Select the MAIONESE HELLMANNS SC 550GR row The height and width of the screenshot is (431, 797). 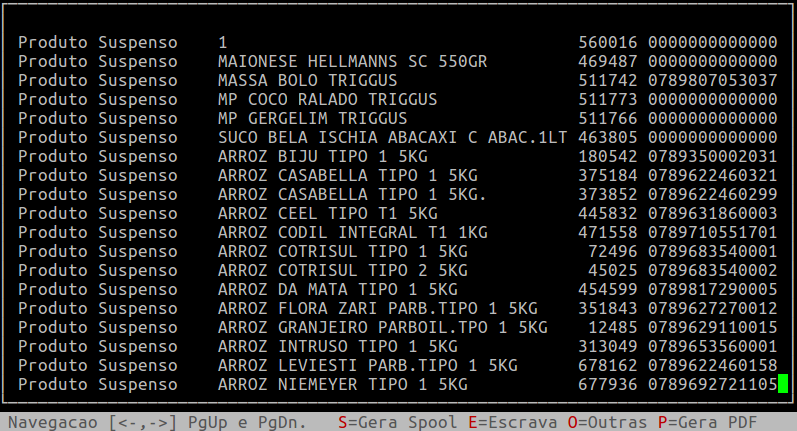pyautogui.click(x=352, y=61)
